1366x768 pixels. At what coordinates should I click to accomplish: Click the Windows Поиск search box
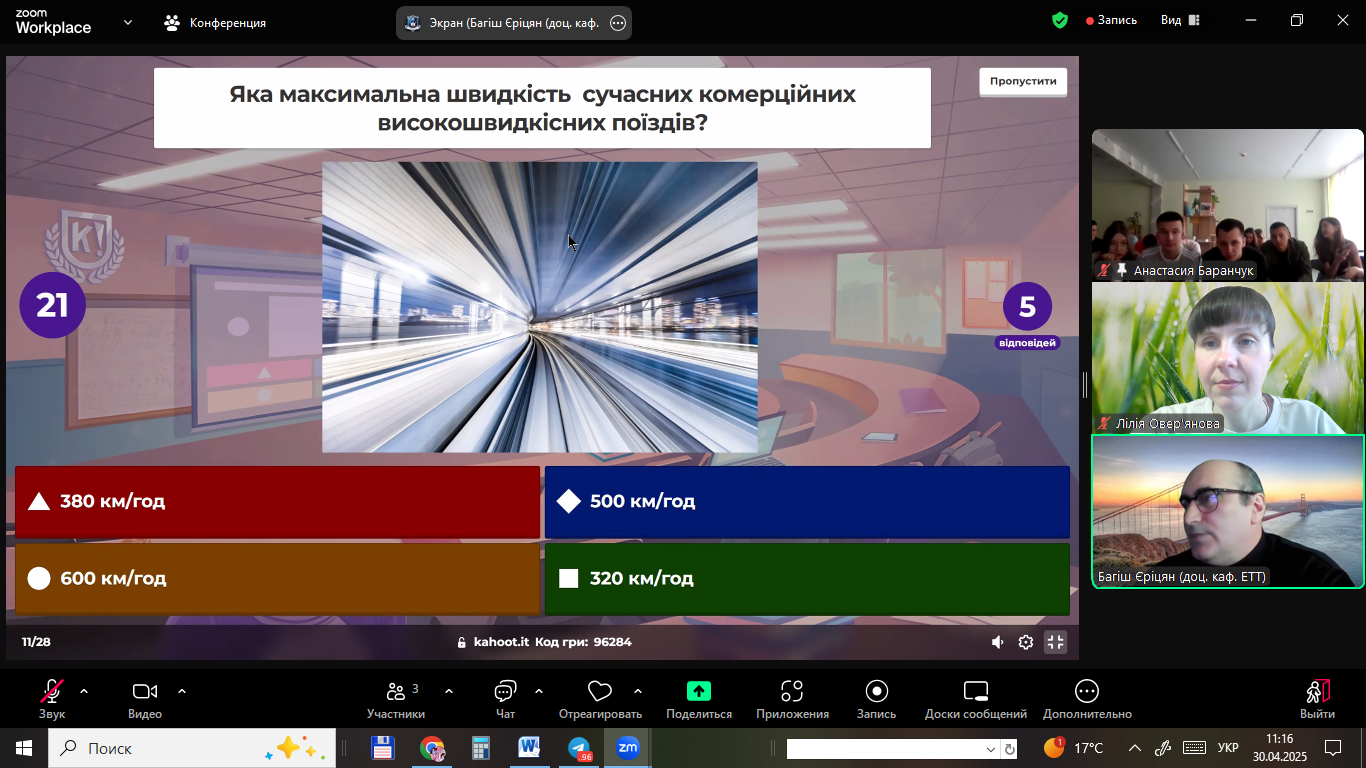(x=191, y=748)
